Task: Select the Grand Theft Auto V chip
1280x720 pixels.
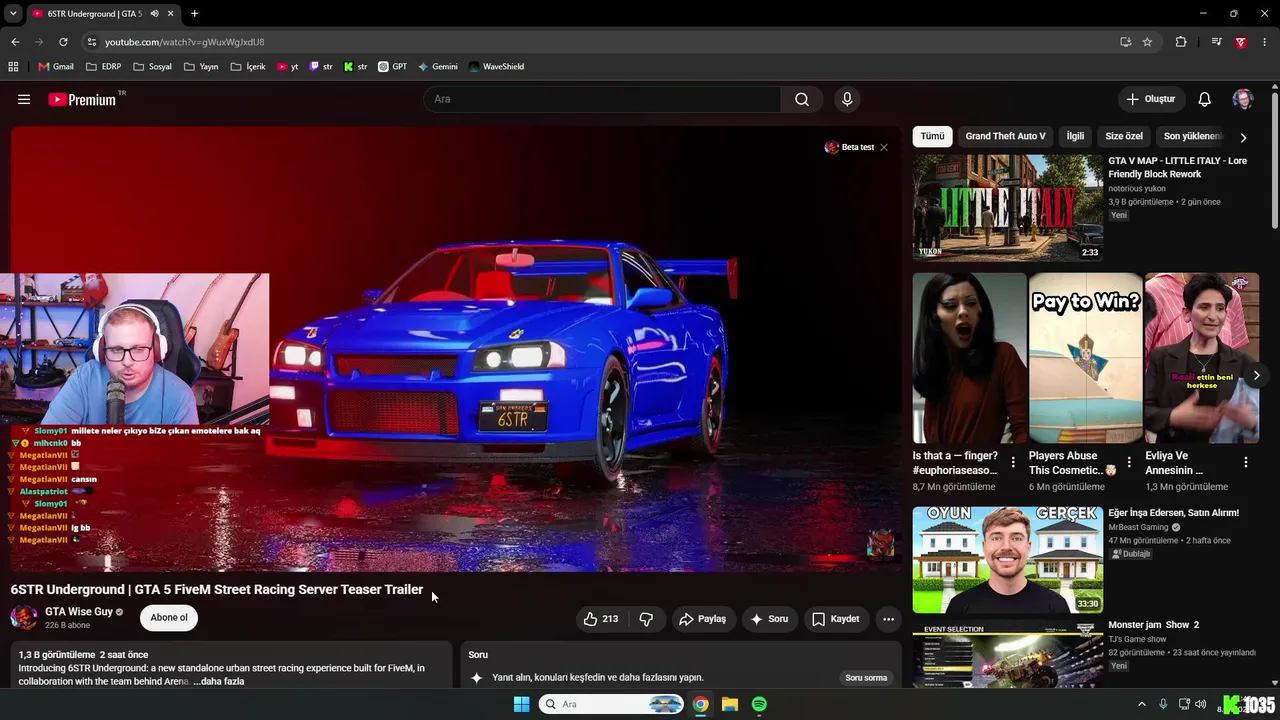Action: [x=1005, y=136]
